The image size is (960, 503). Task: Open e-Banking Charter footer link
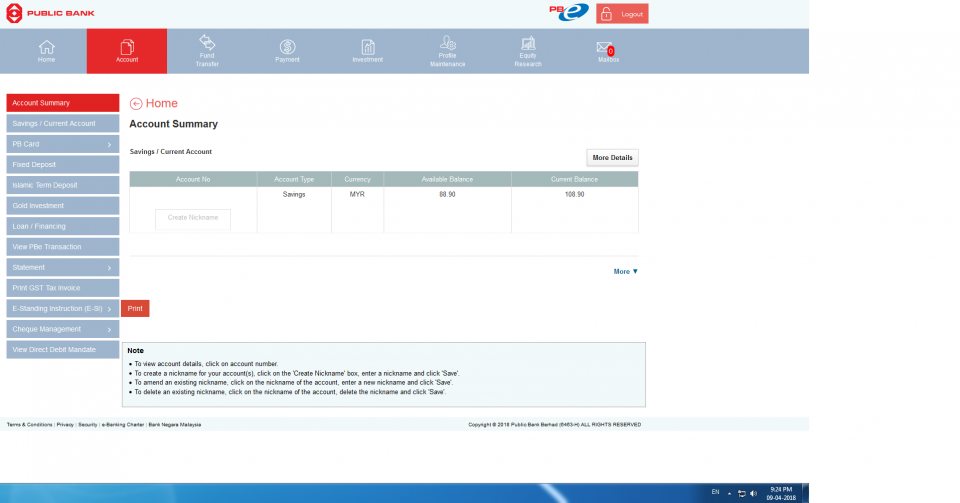click(x=122, y=425)
